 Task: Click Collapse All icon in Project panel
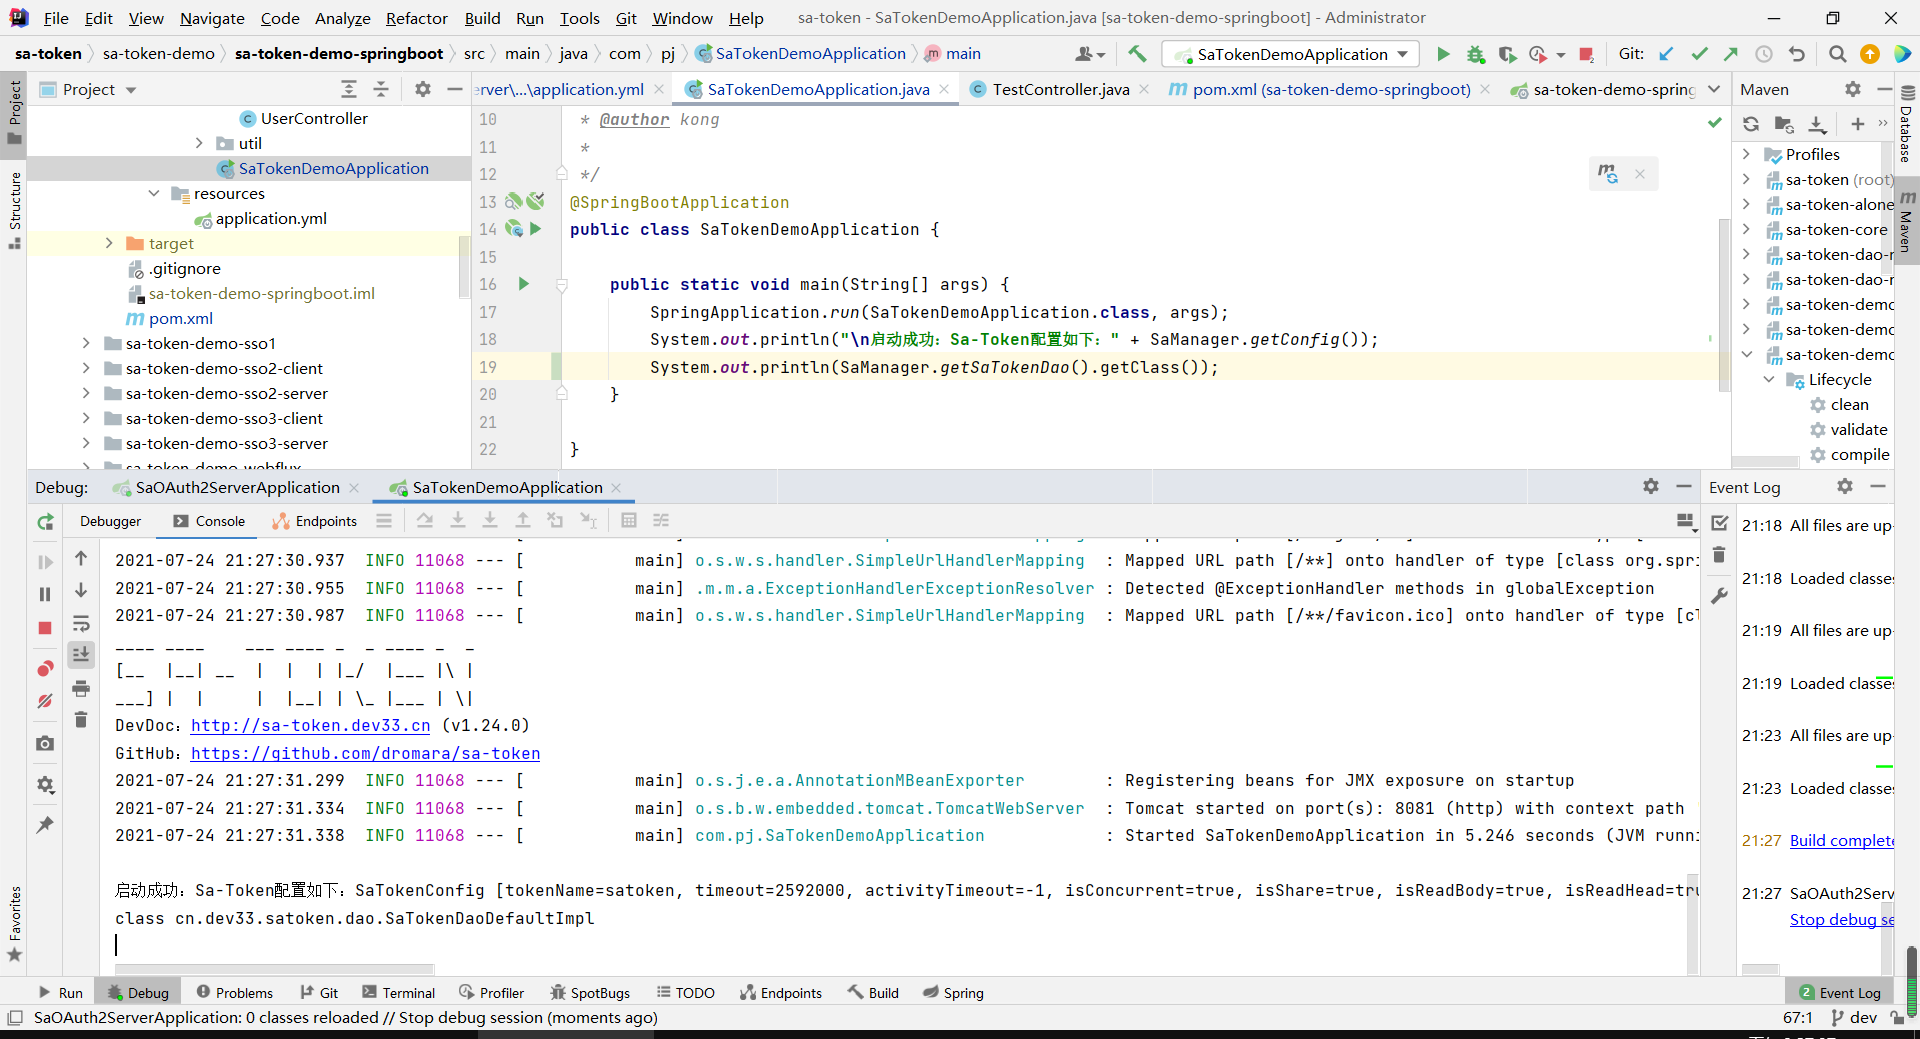(381, 89)
